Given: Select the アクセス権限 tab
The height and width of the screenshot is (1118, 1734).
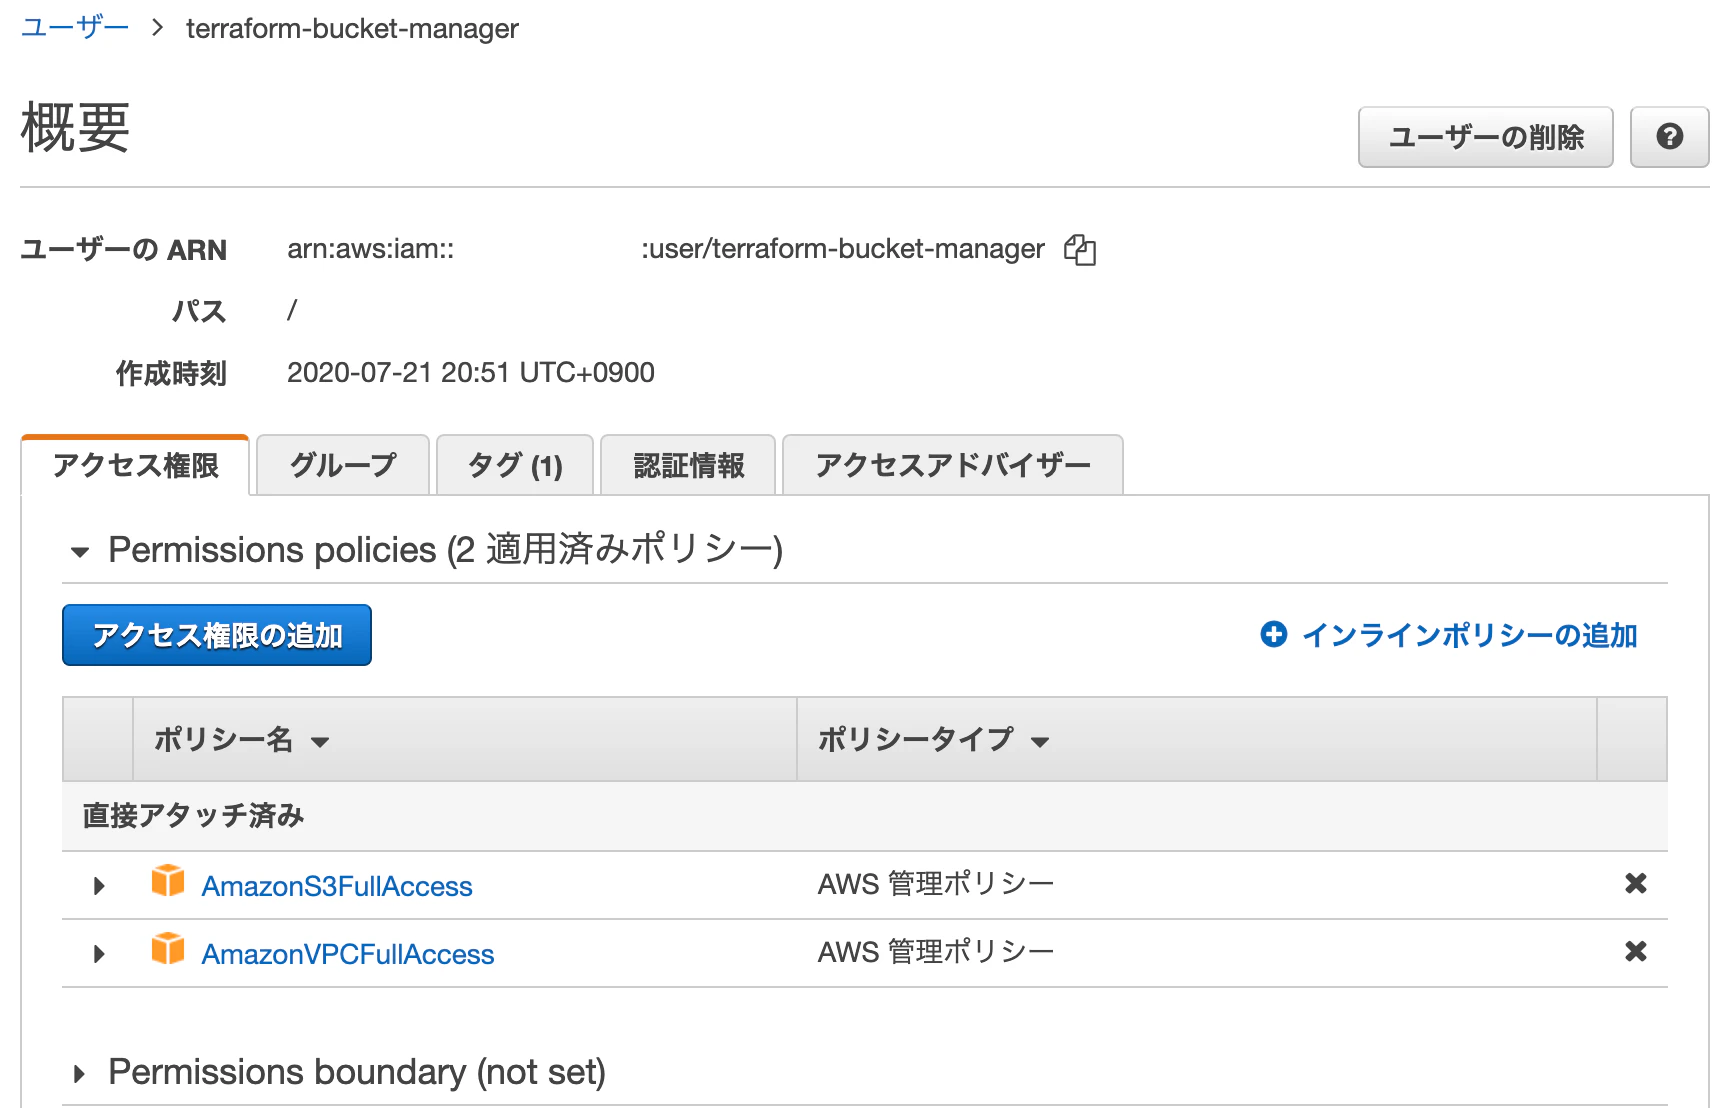Looking at the screenshot, I should (135, 466).
